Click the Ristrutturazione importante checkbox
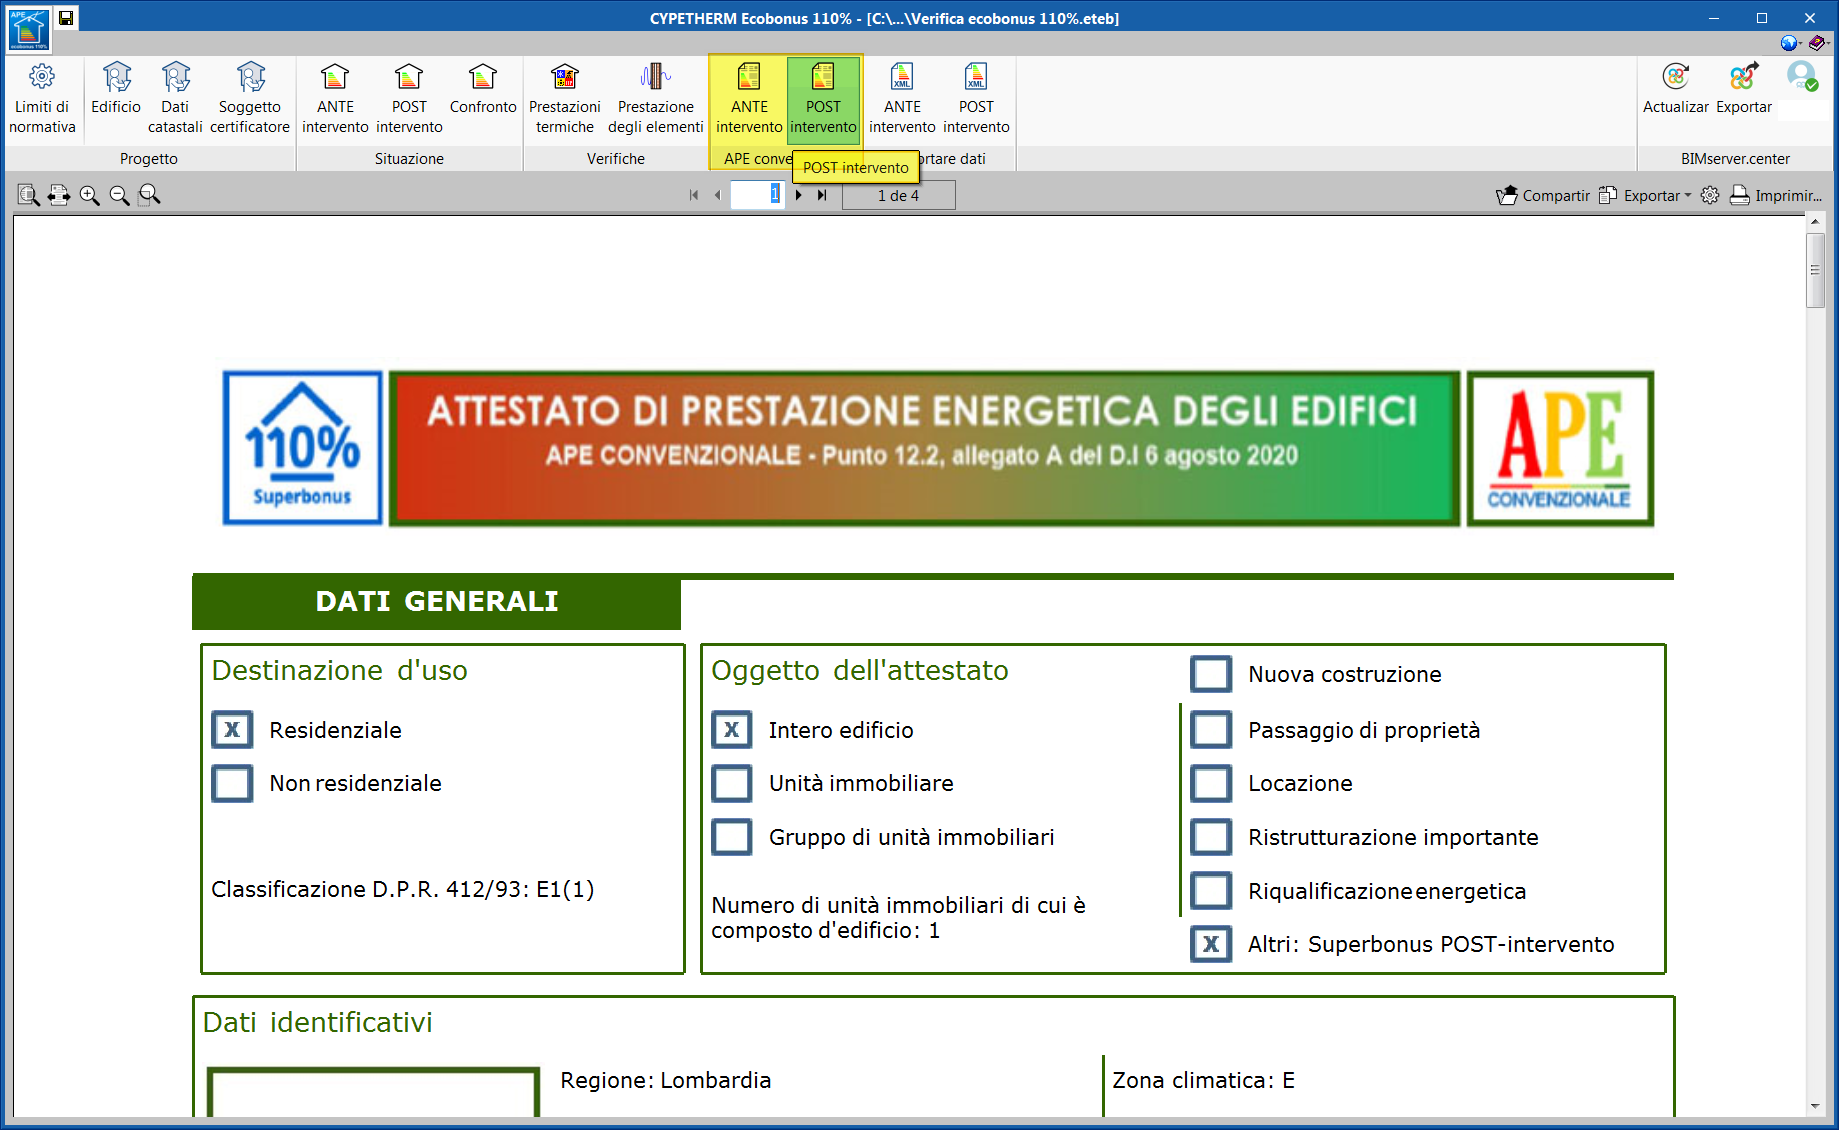The width and height of the screenshot is (1839, 1130). [x=1211, y=837]
